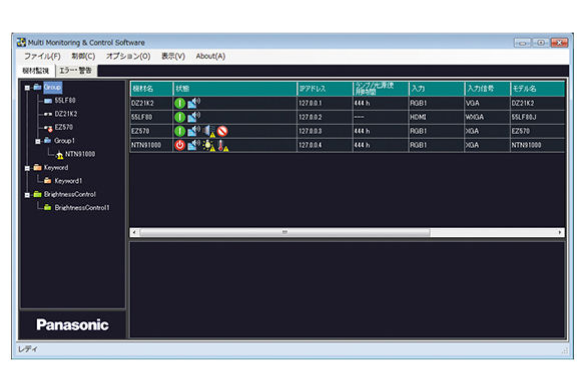Click the IP address 127.0.0.4 cell
The image size is (584, 390).
pyautogui.click(x=325, y=145)
